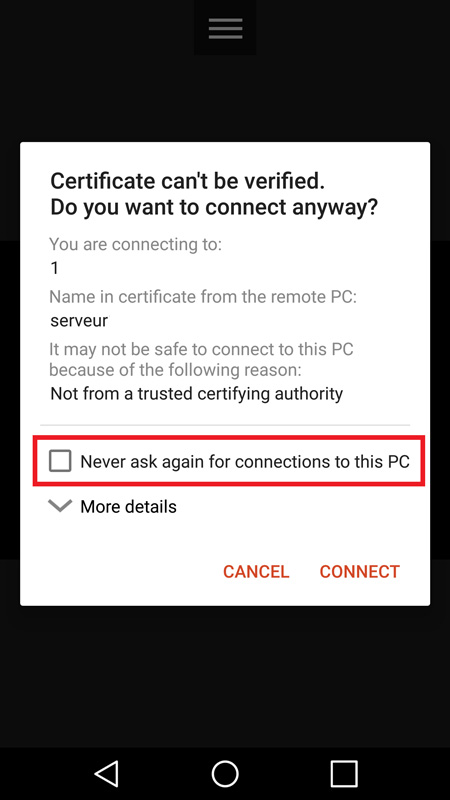This screenshot has width=450, height=800.
Task: Open Recents with the square navigation icon
Action: 343,773
